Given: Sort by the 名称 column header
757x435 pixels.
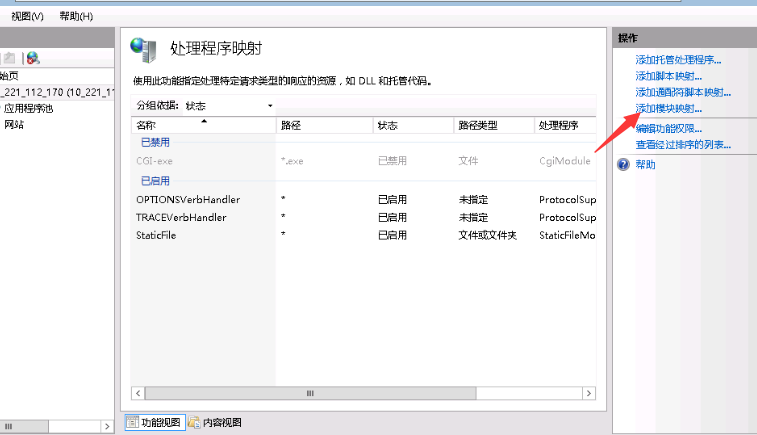Looking at the screenshot, I should (203, 126).
